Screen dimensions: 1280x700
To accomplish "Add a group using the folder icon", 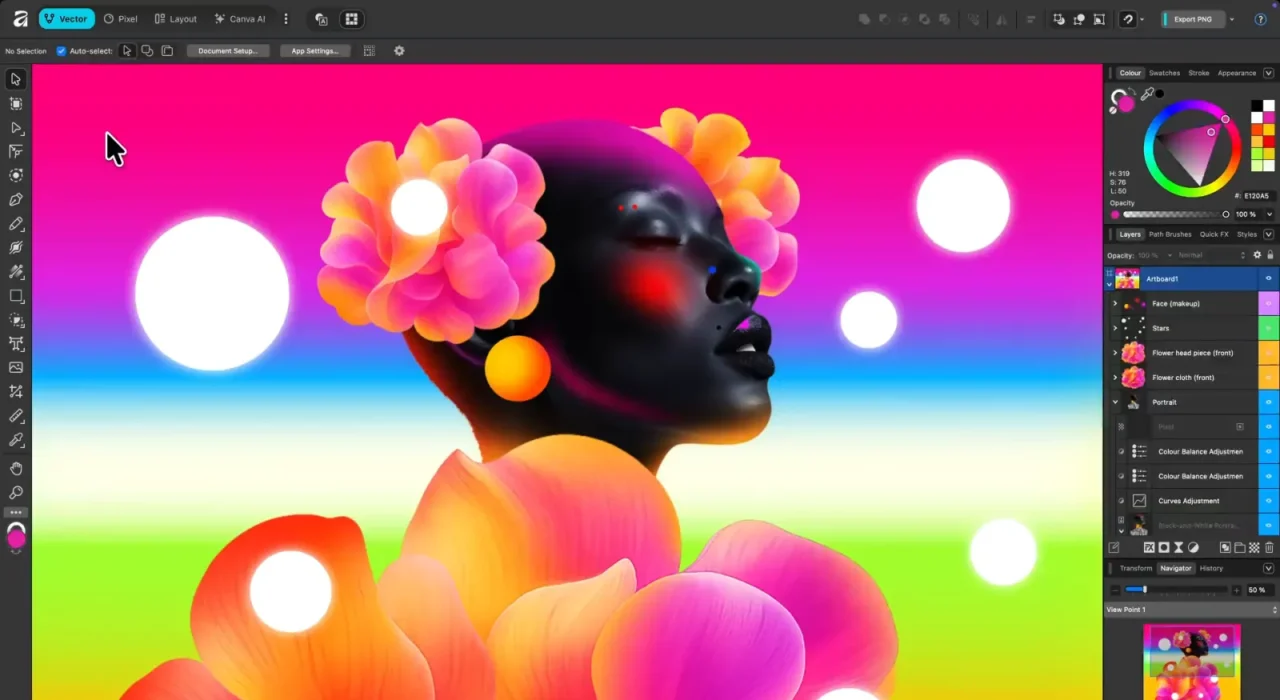I will coord(1239,547).
